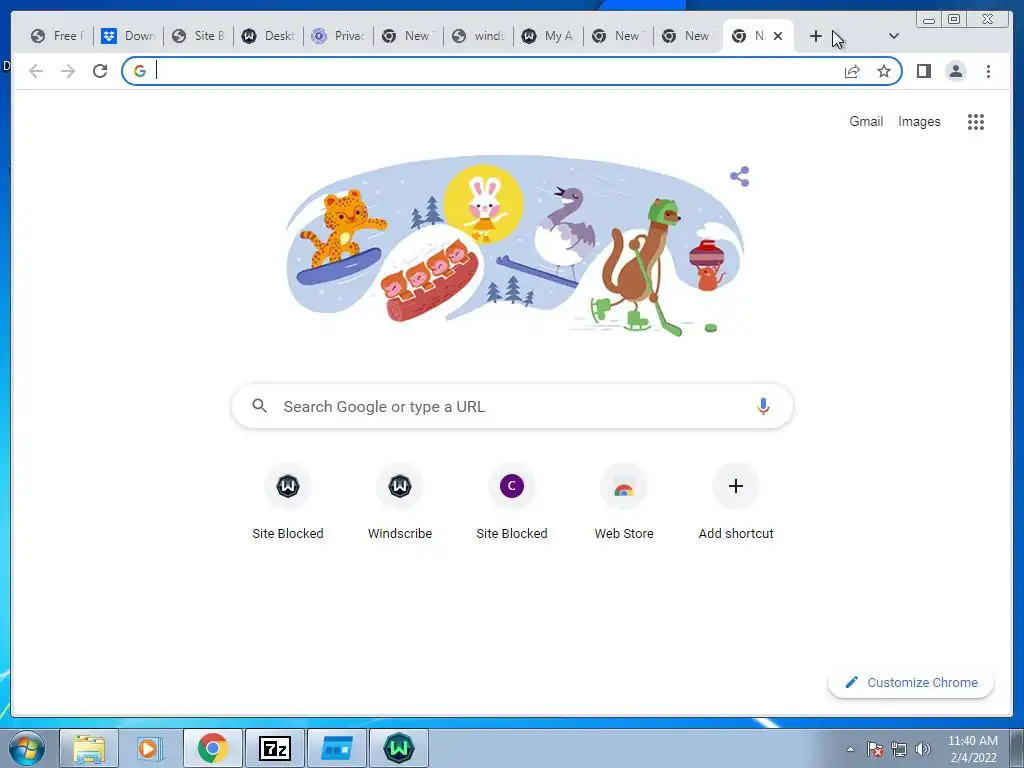Go back with the browser back arrow

click(x=36, y=71)
